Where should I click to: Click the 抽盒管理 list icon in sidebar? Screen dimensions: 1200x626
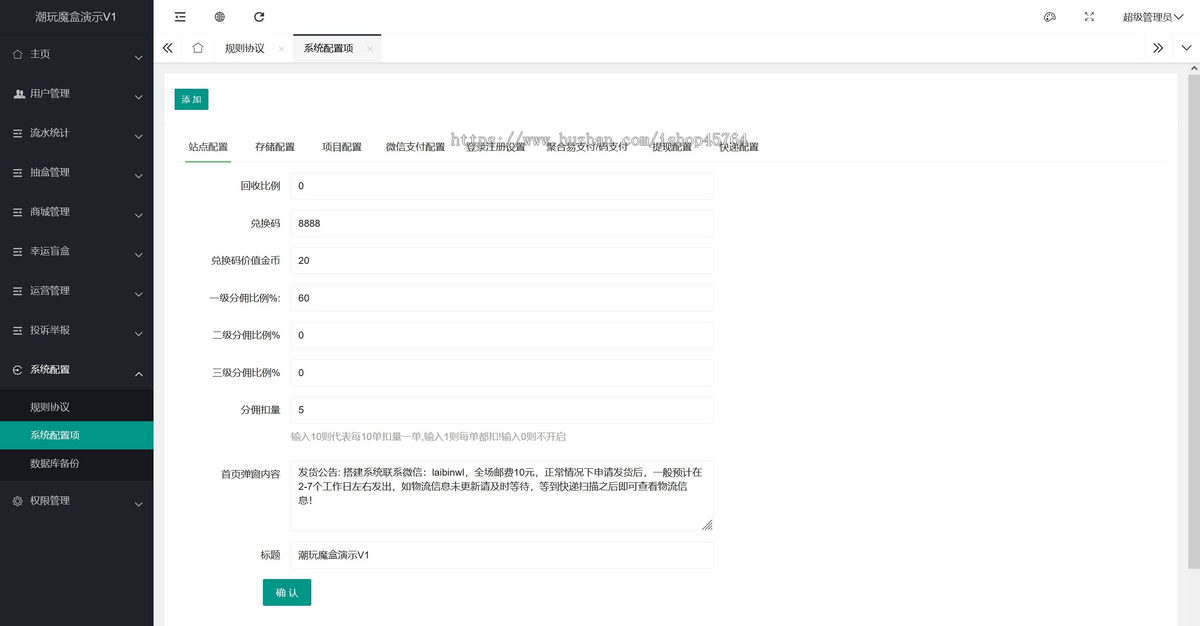pyautogui.click(x=18, y=173)
